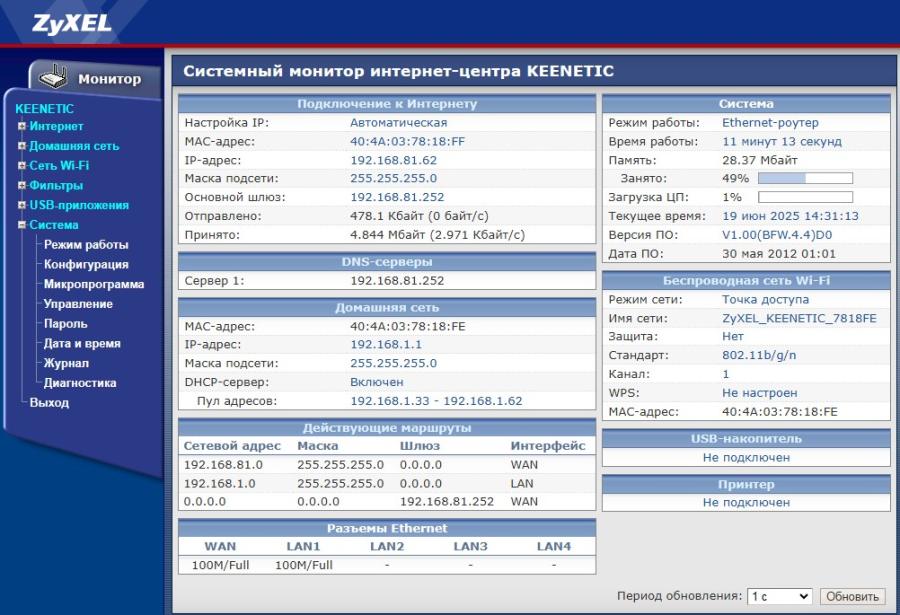Click the KEENETIC root menu item

click(43, 109)
